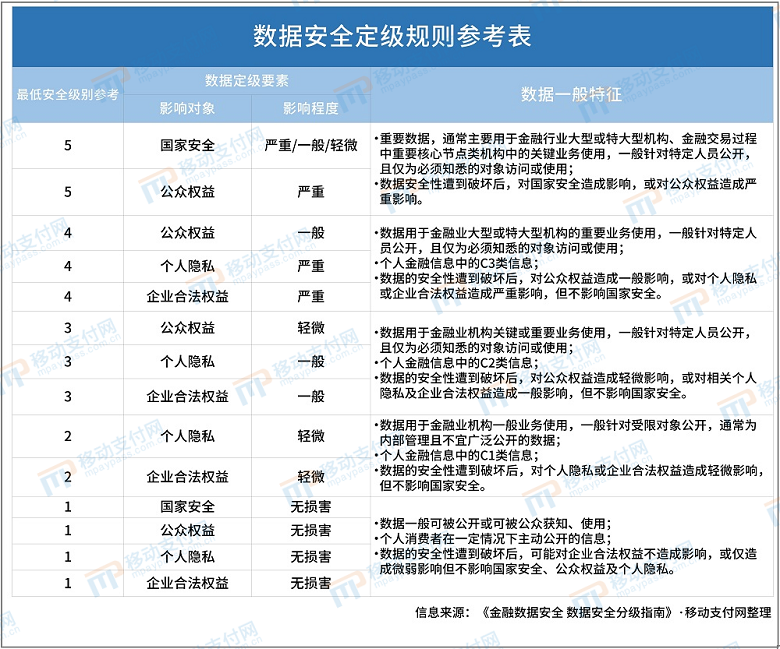
Task: Click the title 数据安全定级规则参考表
Action: click(x=392, y=36)
